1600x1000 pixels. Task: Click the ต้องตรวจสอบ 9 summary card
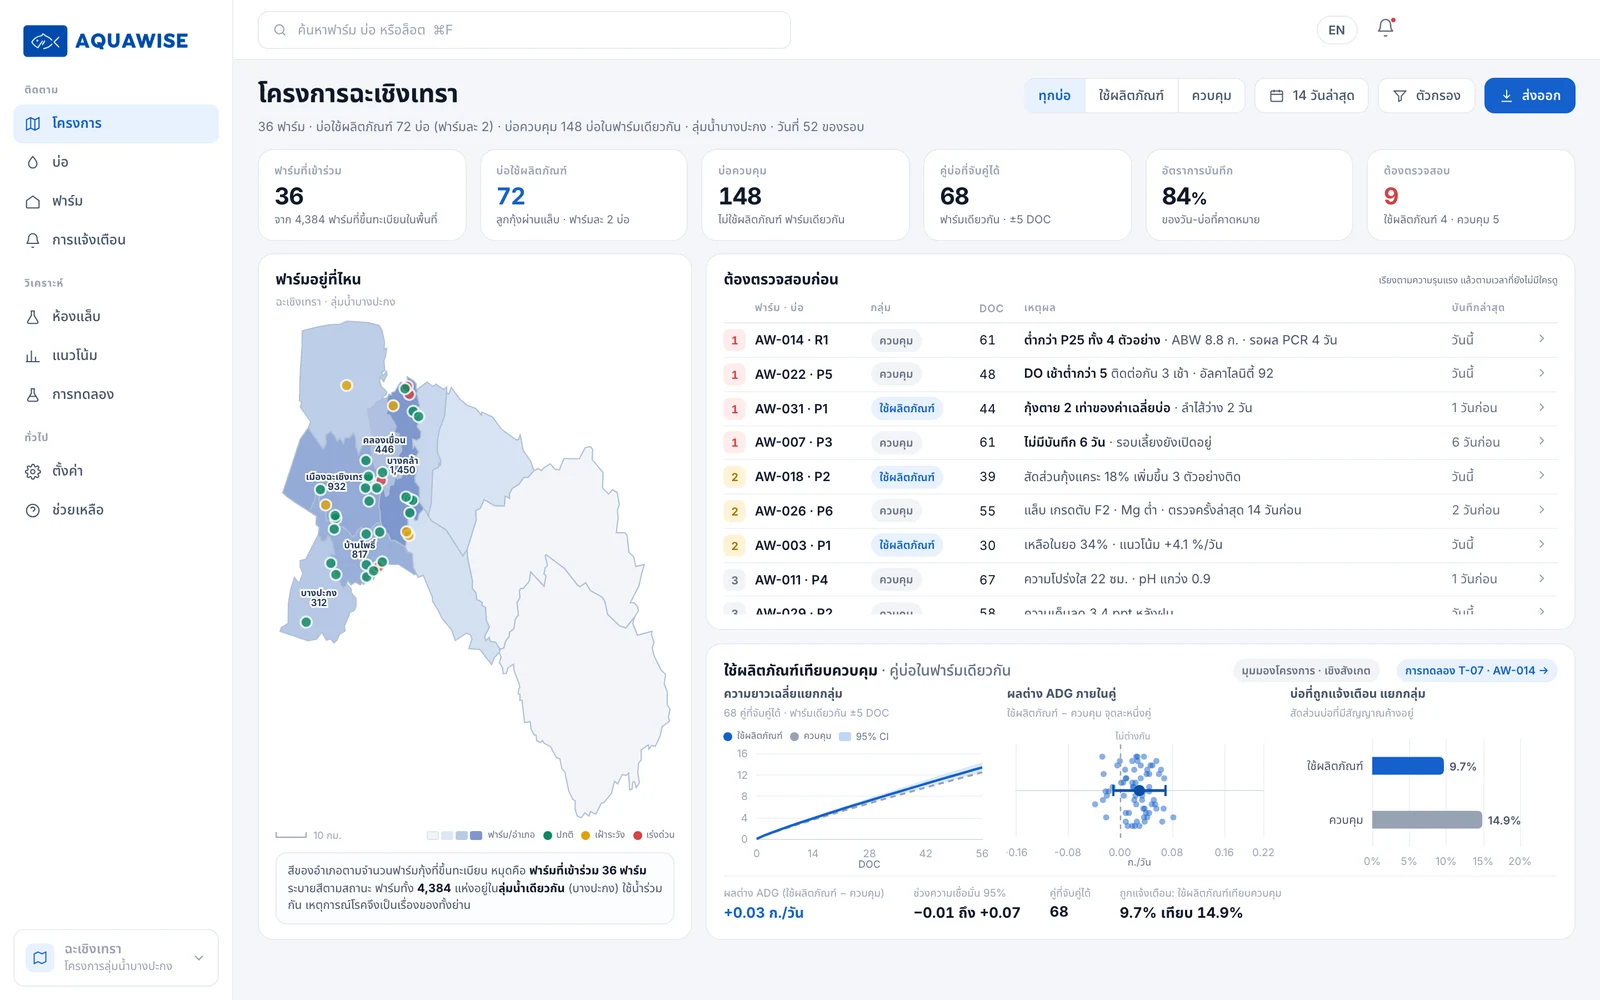pyautogui.click(x=1471, y=195)
